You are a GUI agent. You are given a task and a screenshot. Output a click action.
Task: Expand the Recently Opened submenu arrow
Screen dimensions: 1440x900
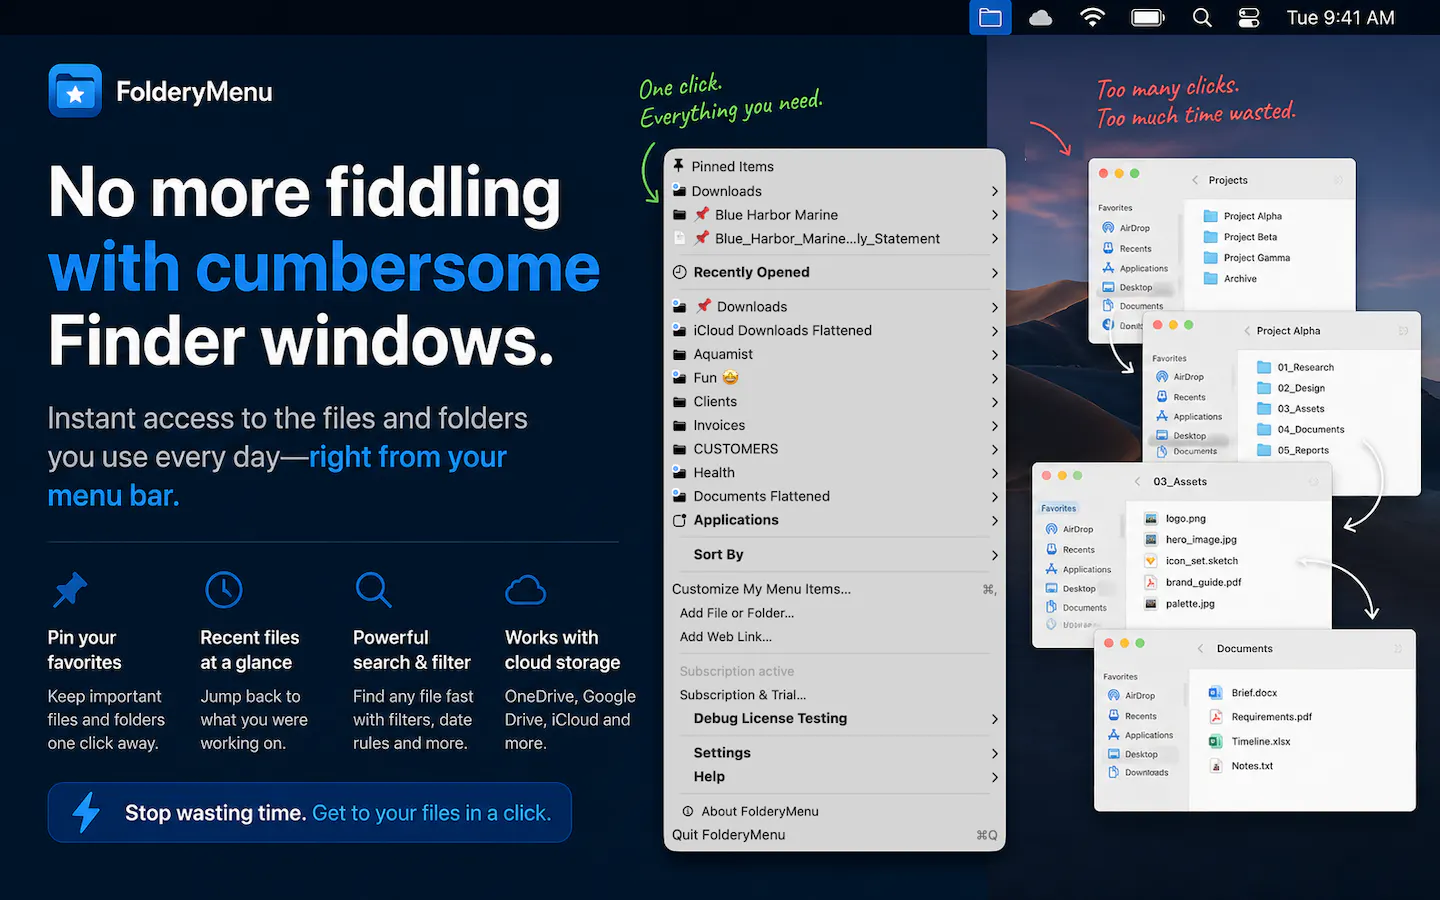pyautogui.click(x=995, y=273)
